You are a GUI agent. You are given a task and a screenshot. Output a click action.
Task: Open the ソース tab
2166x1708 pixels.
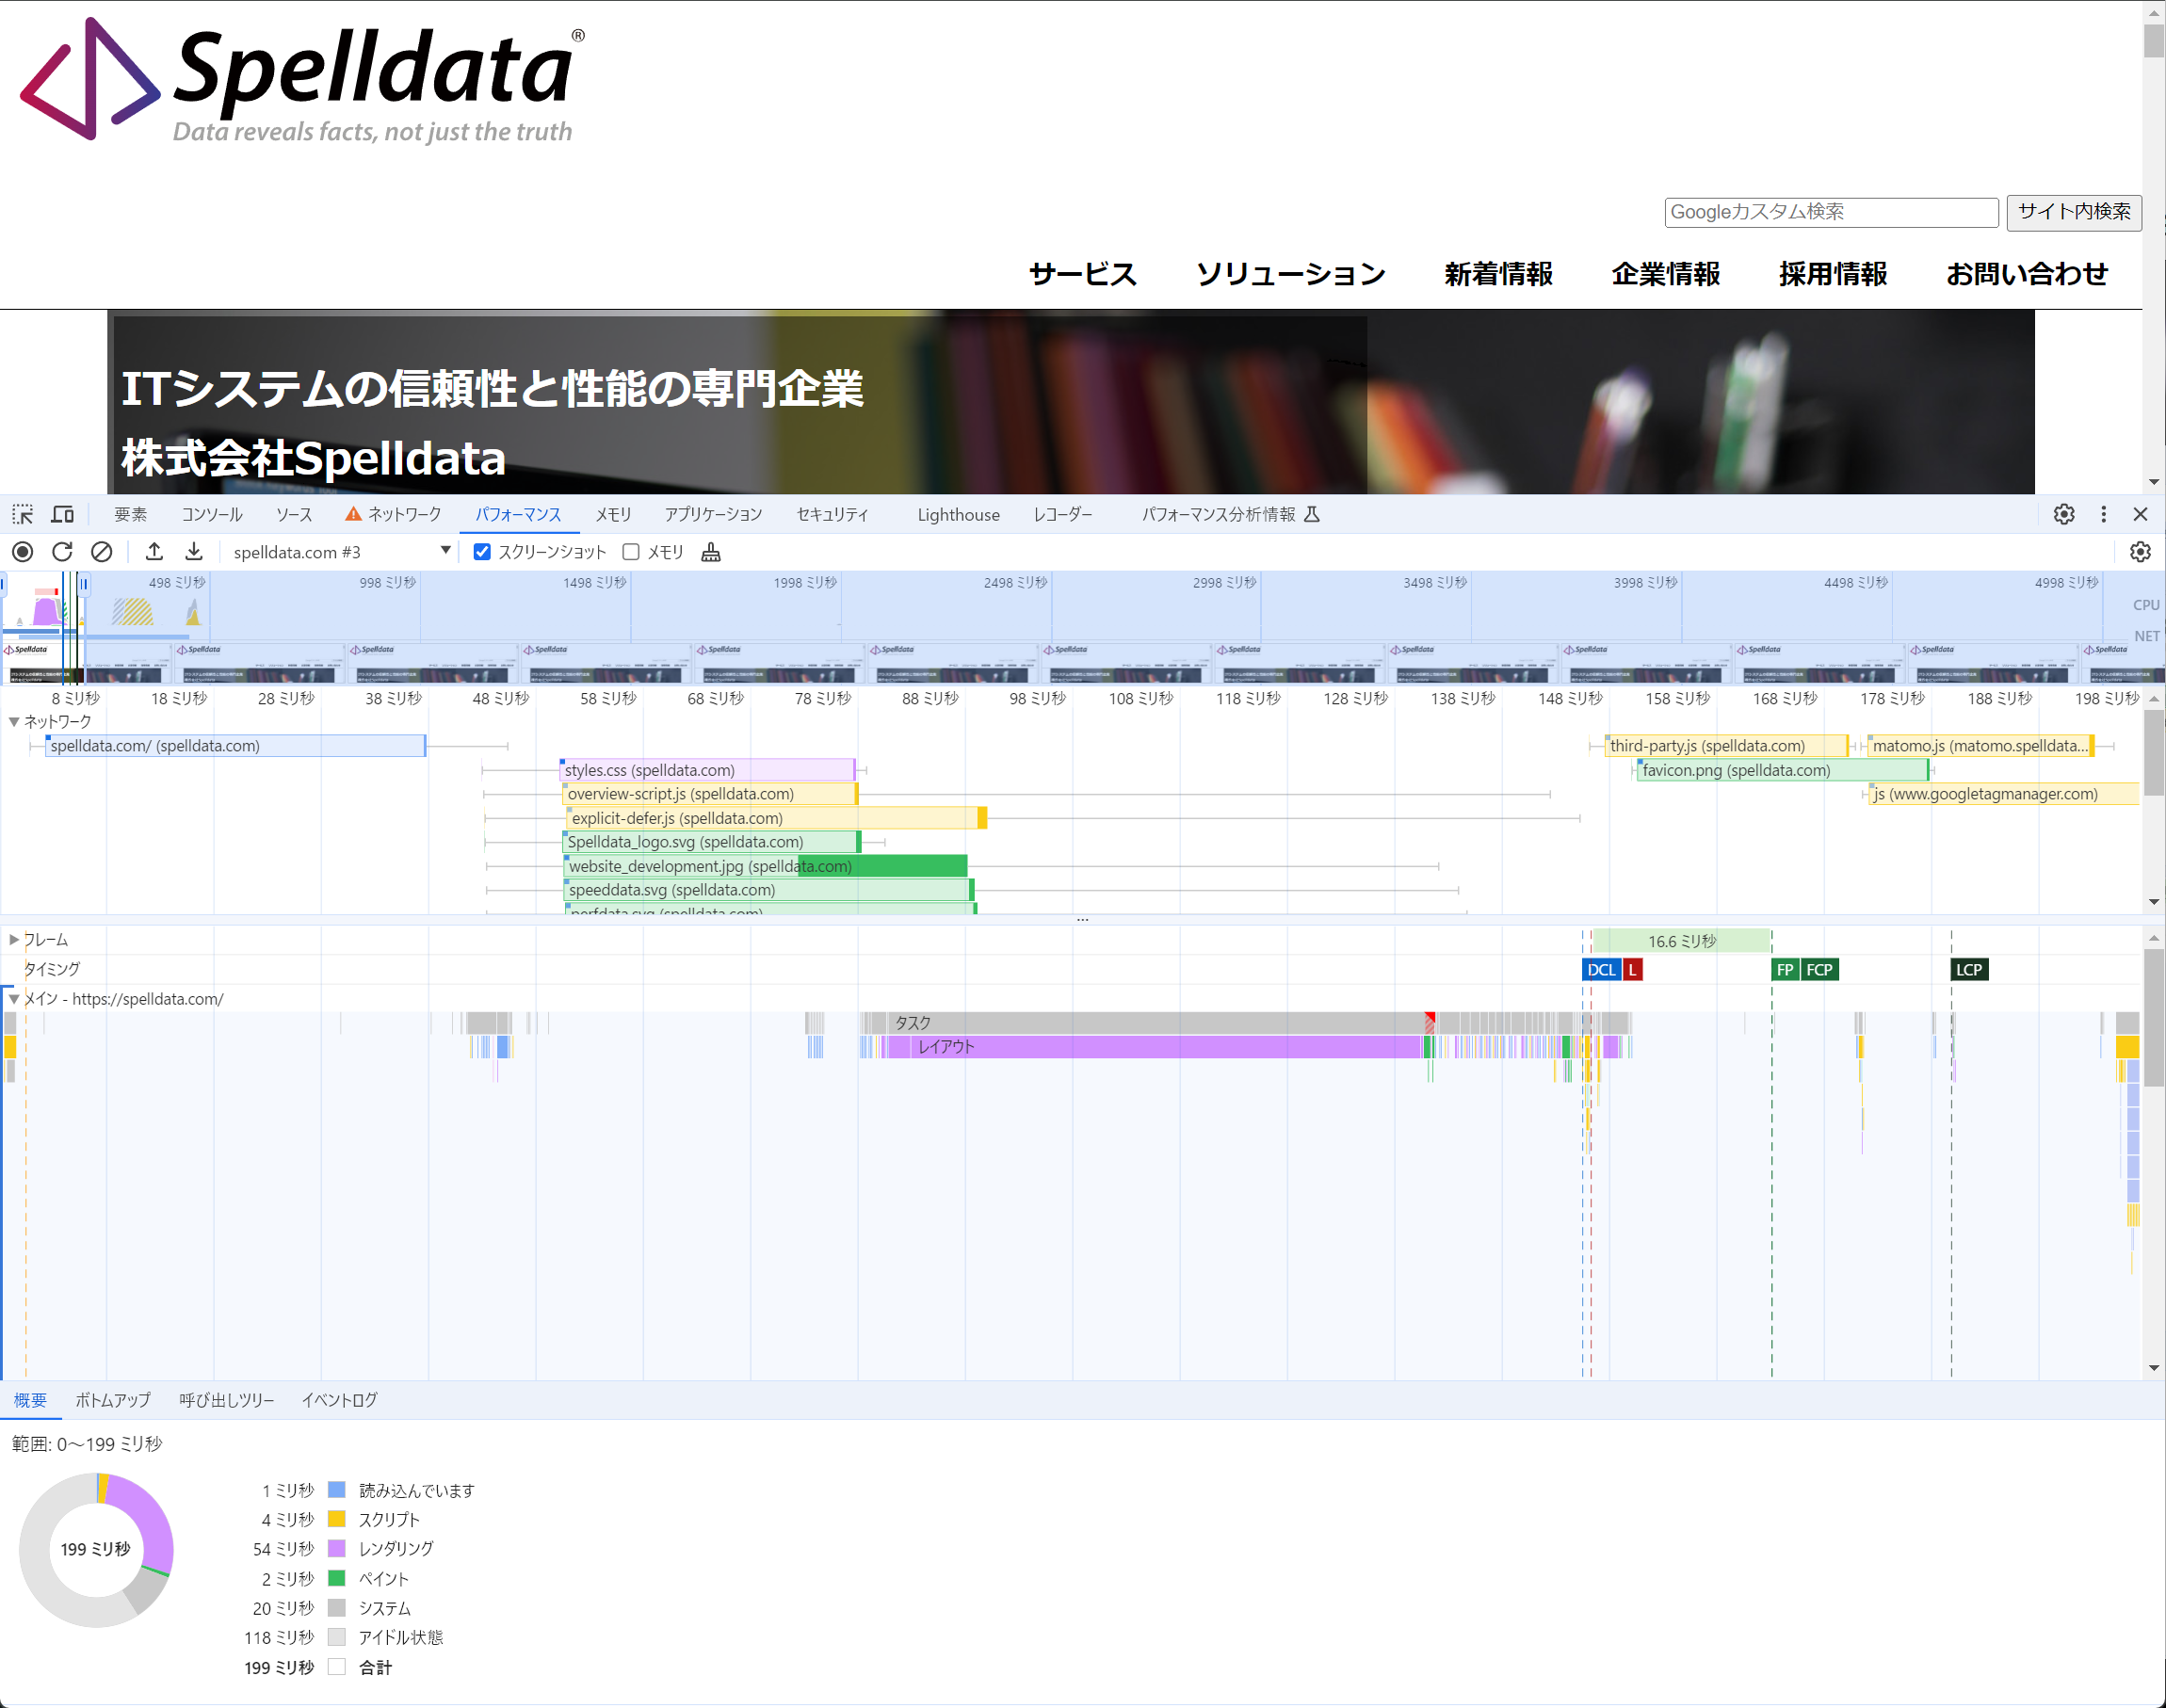point(294,514)
